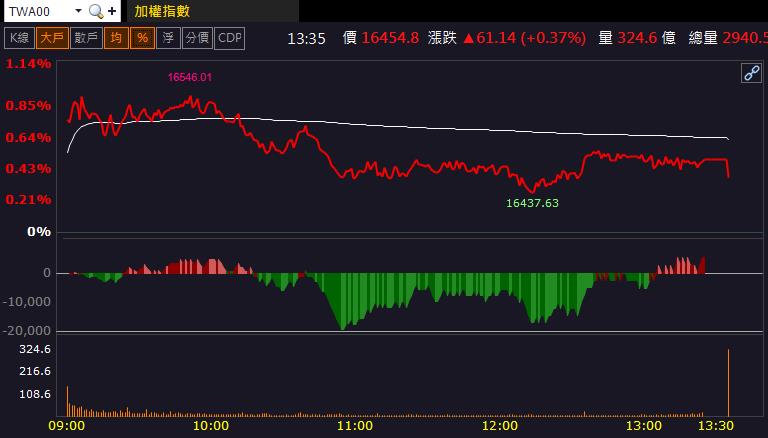Viewport: 768px width, 438px height.
Task: Click the low price label 16437.63
Action: tap(532, 203)
